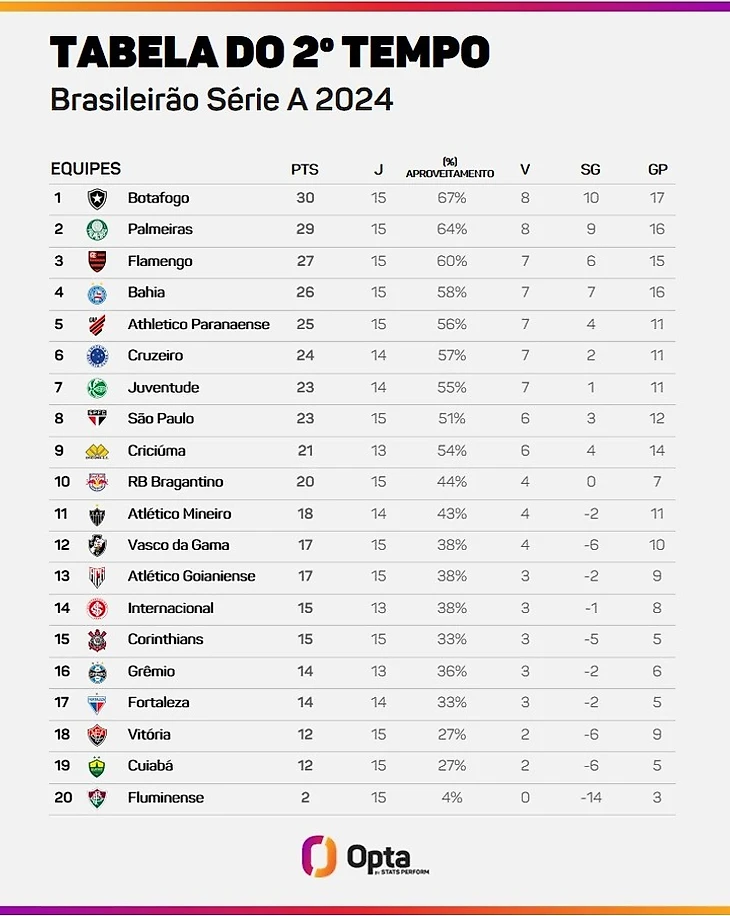Click the Grêmio team name
The image size is (730, 916).
point(151,671)
